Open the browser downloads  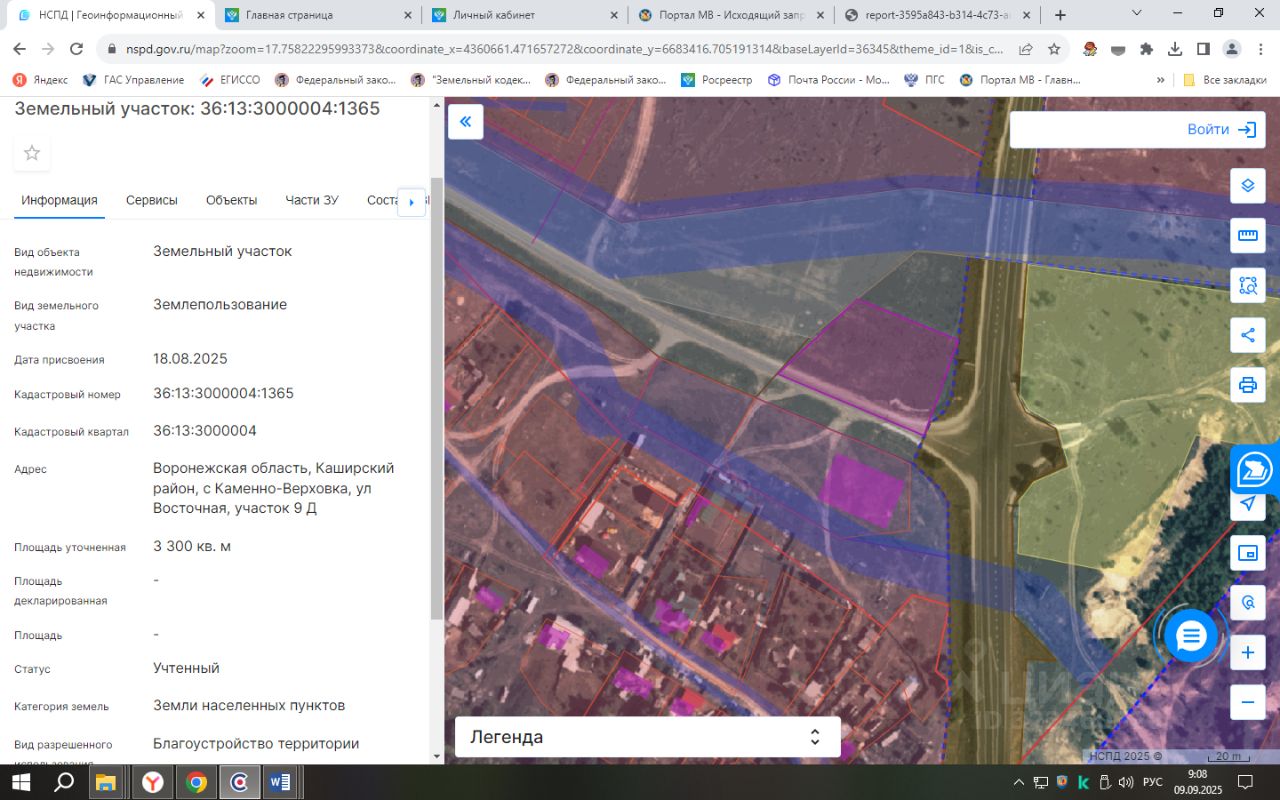(1175, 49)
